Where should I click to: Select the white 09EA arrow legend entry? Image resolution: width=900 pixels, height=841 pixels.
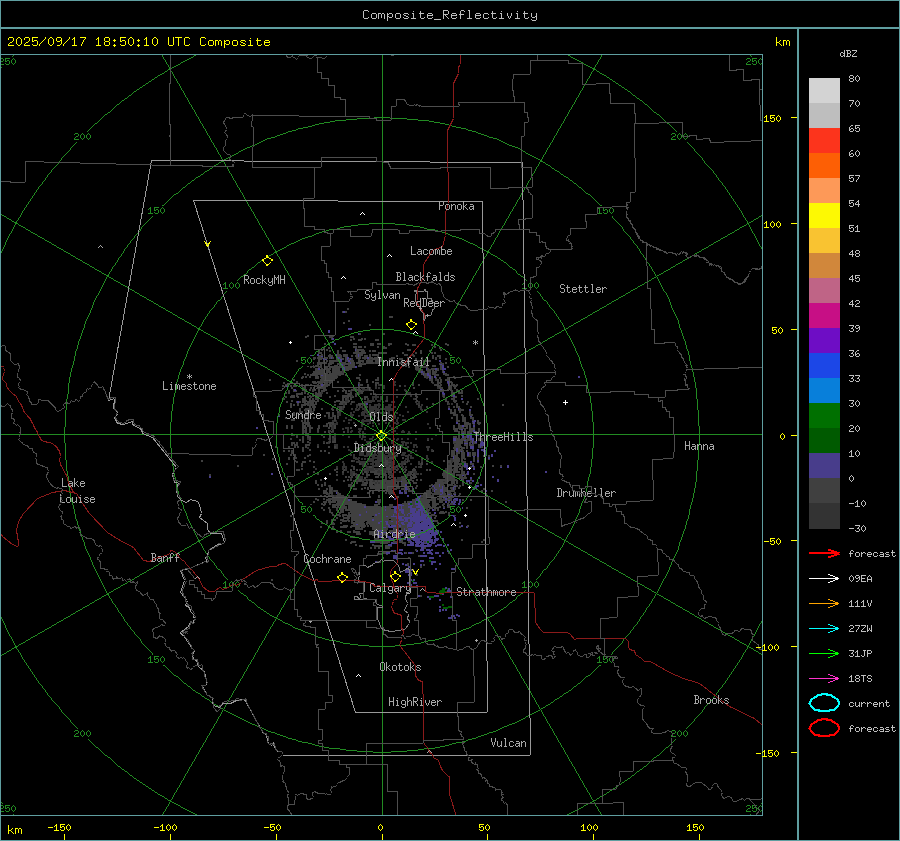click(x=824, y=578)
